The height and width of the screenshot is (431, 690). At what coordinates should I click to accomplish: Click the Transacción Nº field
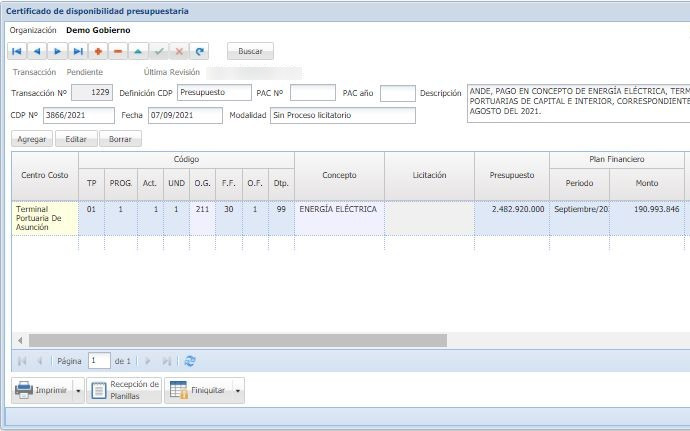pyautogui.click(x=92, y=92)
